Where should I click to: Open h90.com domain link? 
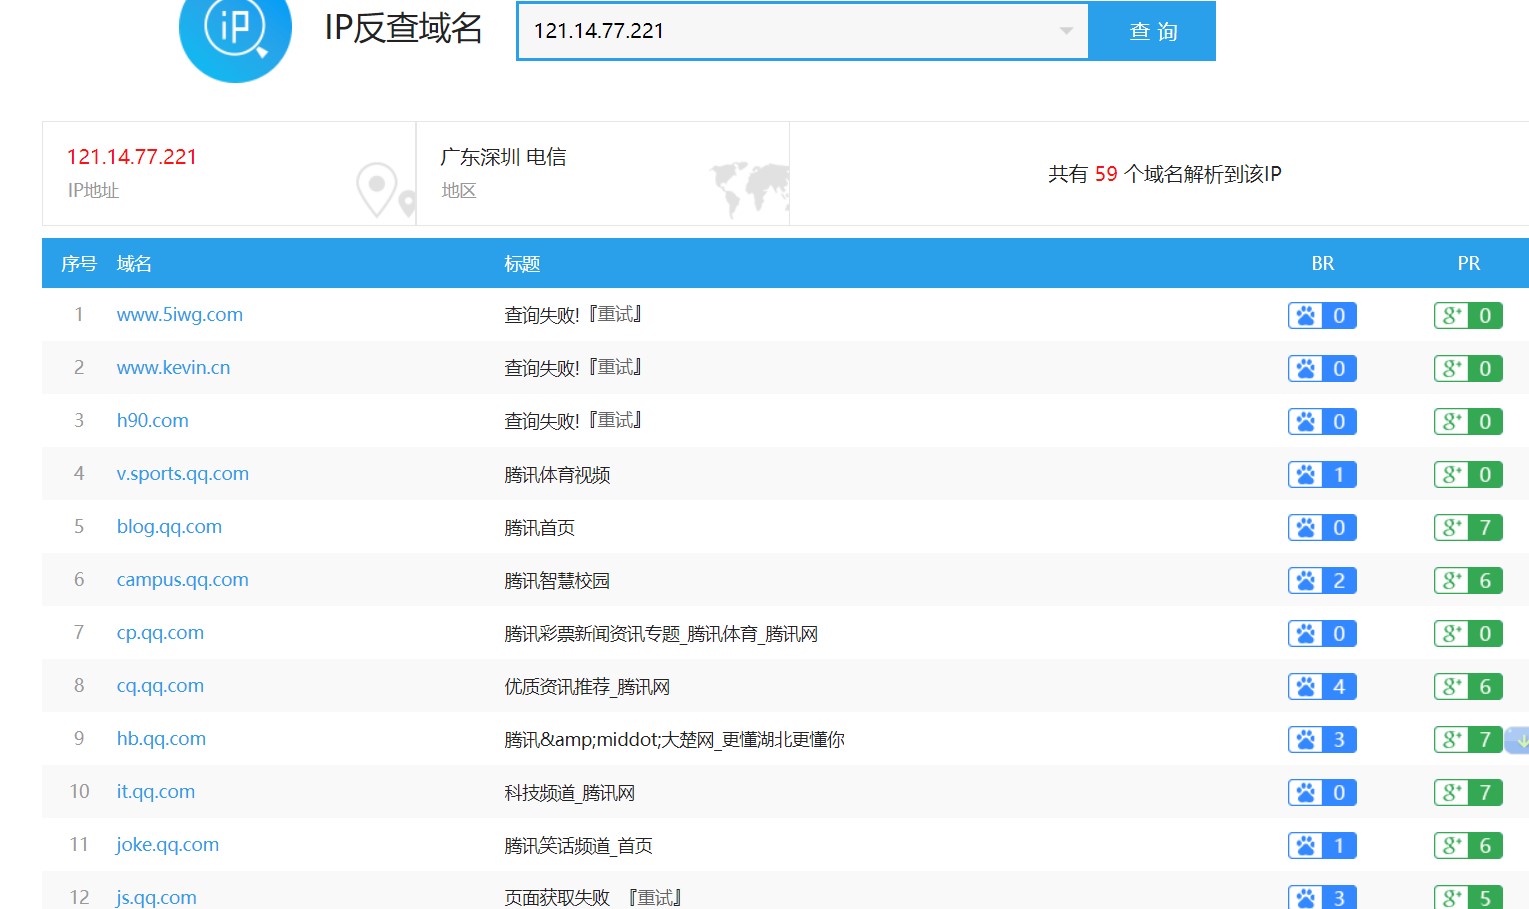click(152, 421)
